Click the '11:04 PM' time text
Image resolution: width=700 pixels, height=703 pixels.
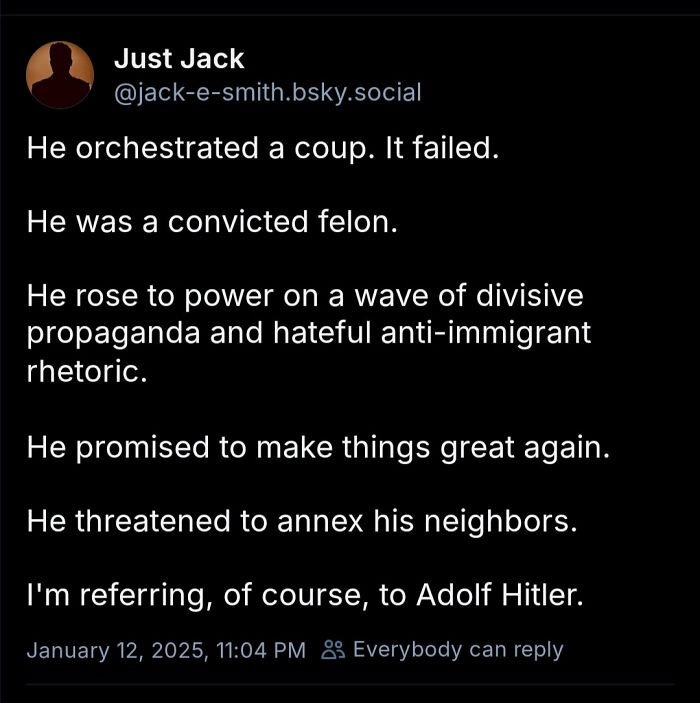[261, 650]
